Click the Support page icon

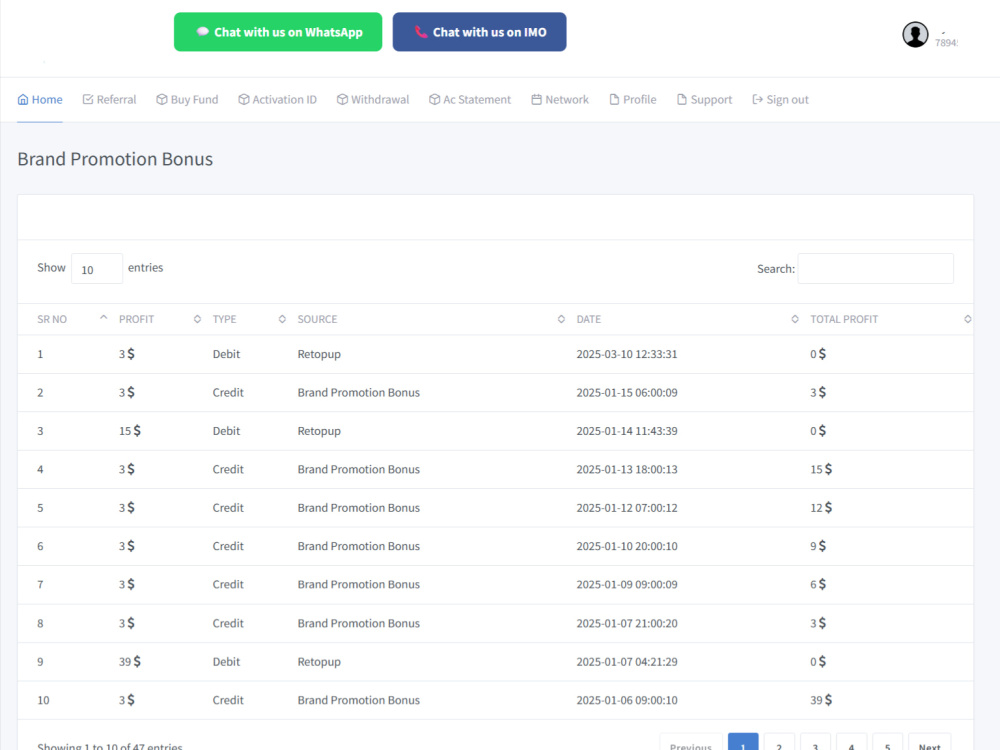[x=682, y=99]
